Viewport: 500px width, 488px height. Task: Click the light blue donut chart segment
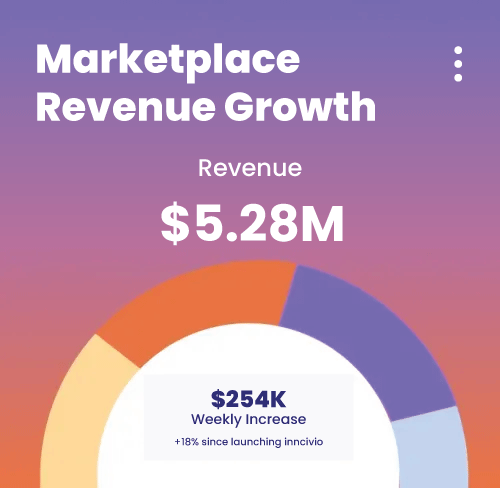(x=433, y=450)
